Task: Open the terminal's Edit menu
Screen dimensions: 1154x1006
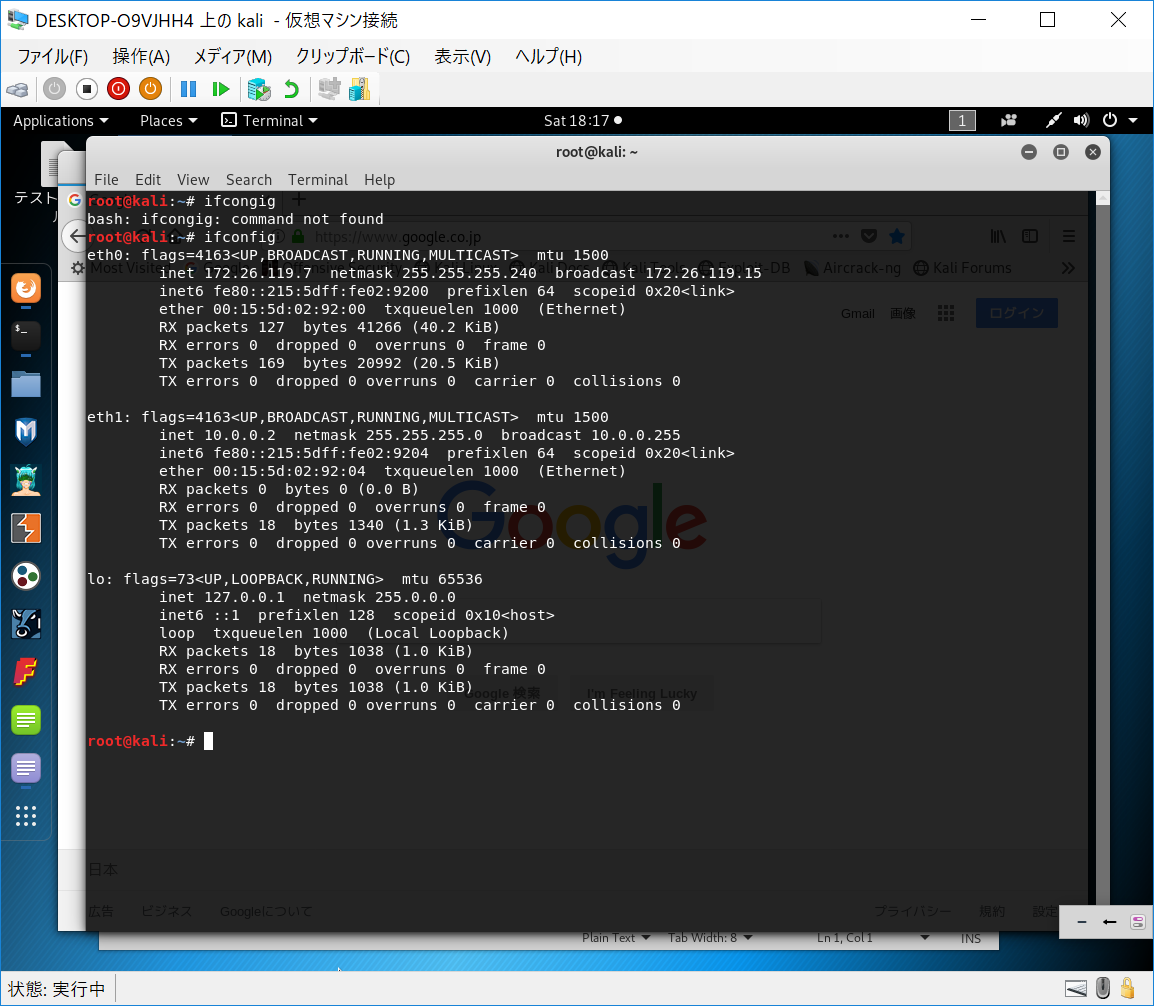Action: (148, 180)
